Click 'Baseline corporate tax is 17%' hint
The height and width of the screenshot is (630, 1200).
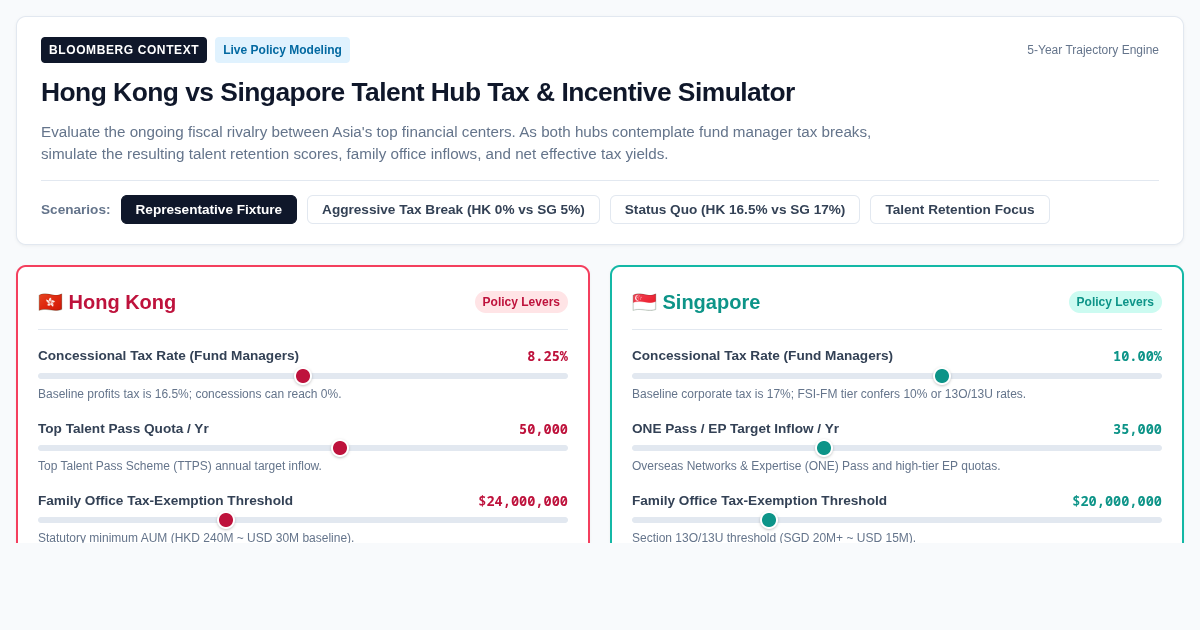point(829,394)
